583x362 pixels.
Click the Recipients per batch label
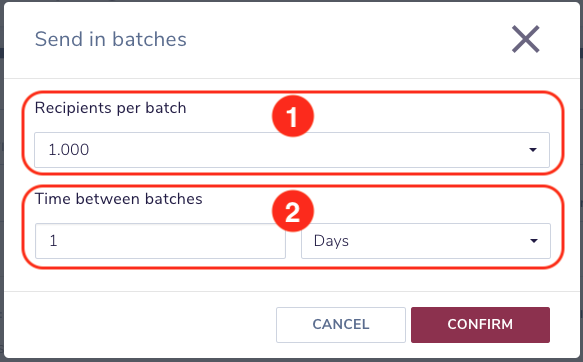tap(110, 108)
